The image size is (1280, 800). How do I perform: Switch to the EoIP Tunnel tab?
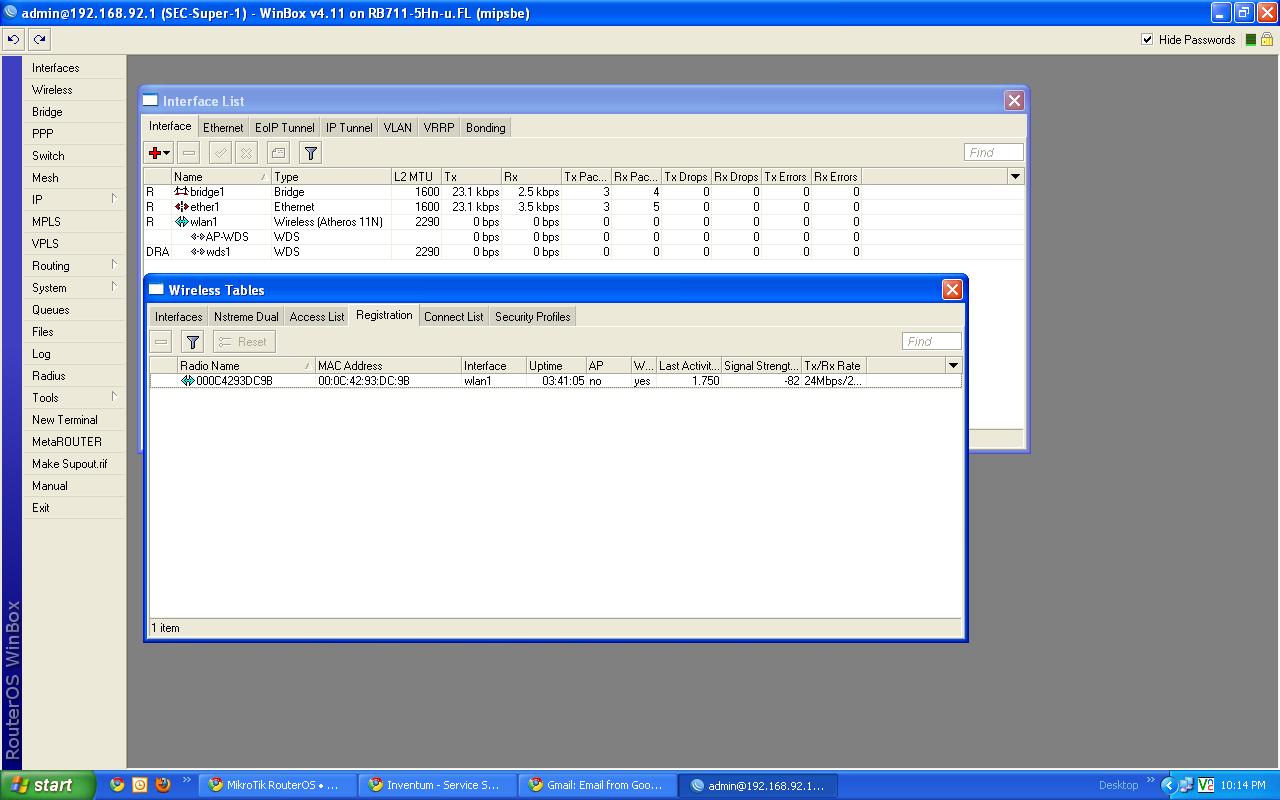coord(285,127)
